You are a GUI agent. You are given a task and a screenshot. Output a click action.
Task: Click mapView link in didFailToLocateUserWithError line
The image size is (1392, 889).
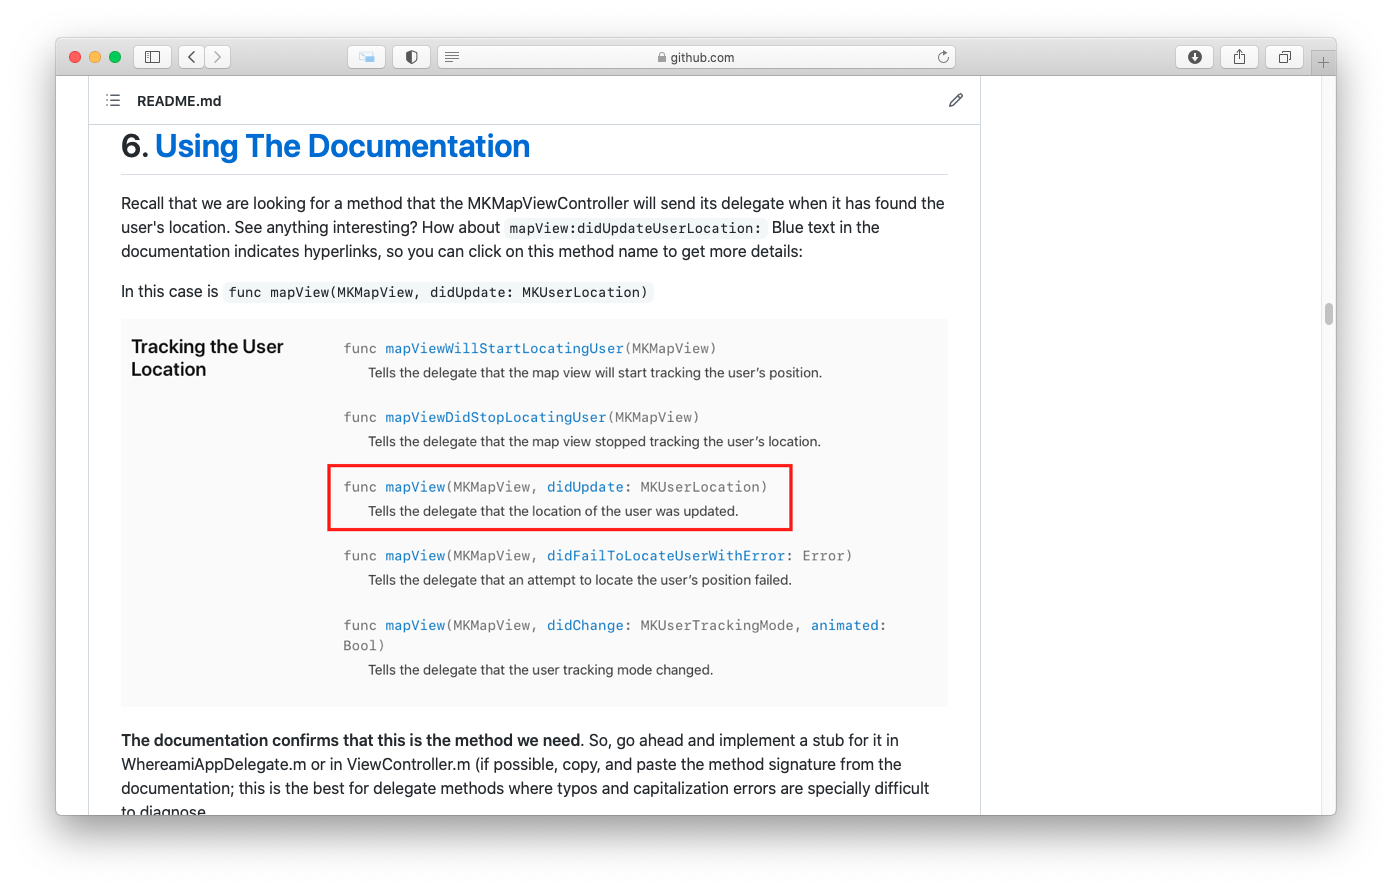(x=415, y=556)
